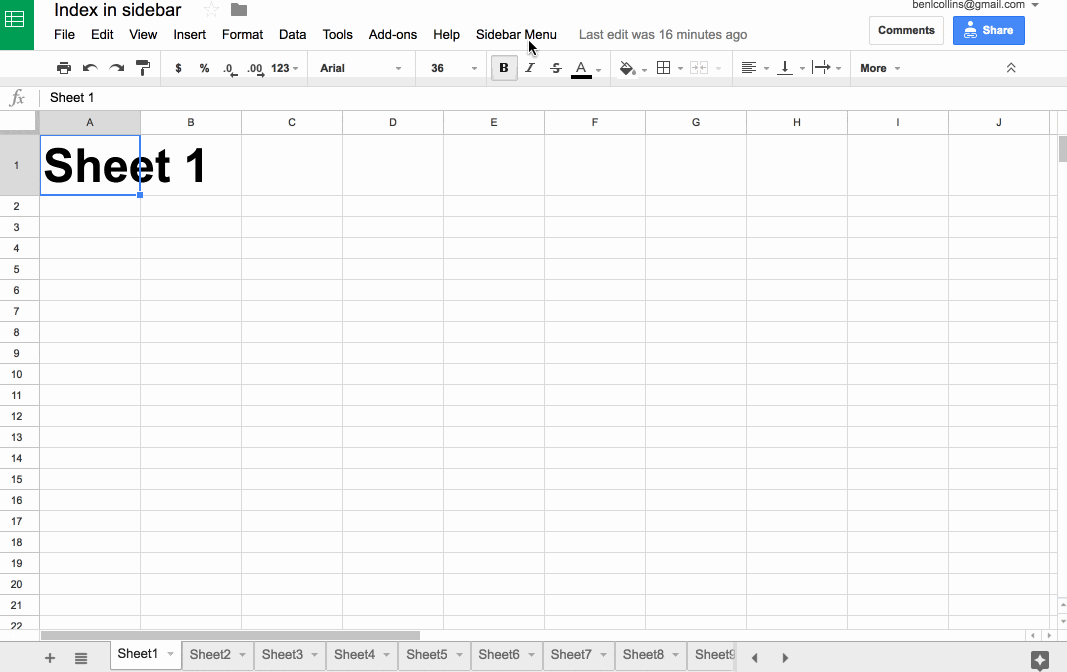The image size is (1067, 672).
Task: Open the Sidebar Menu in the menu bar
Action: pyautogui.click(x=516, y=34)
